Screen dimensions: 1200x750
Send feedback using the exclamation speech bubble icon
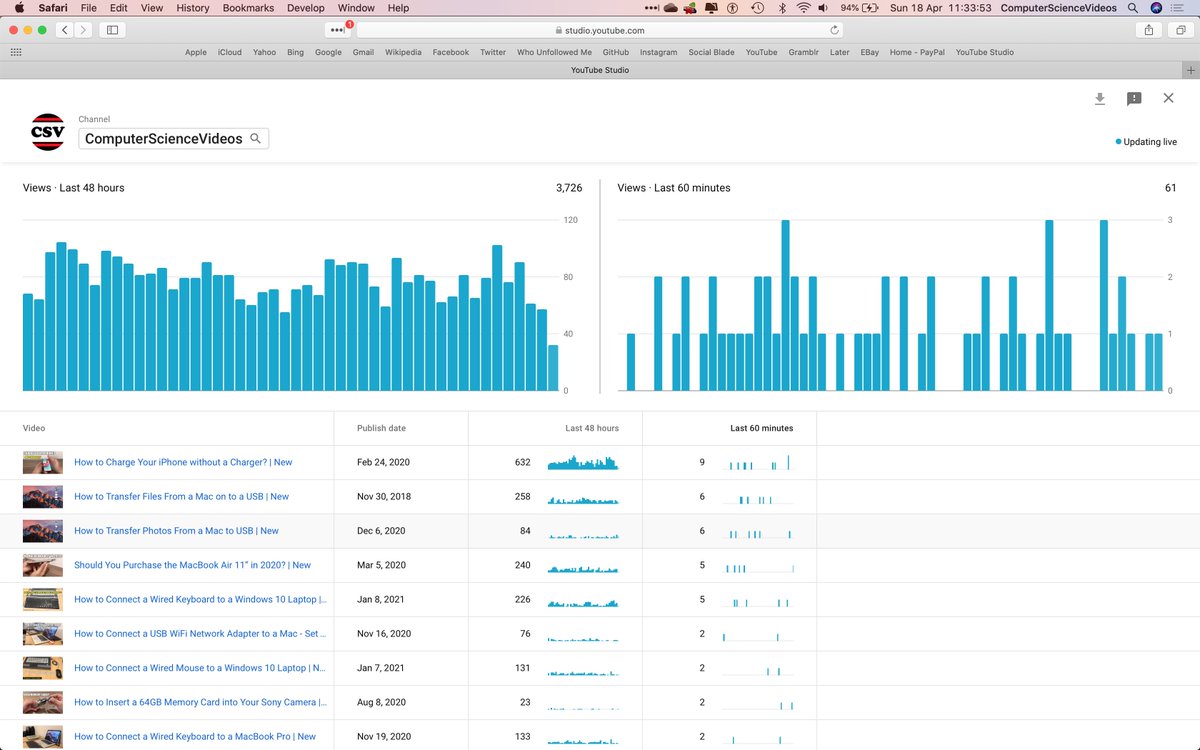pyautogui.click(x=1134, y=98)
